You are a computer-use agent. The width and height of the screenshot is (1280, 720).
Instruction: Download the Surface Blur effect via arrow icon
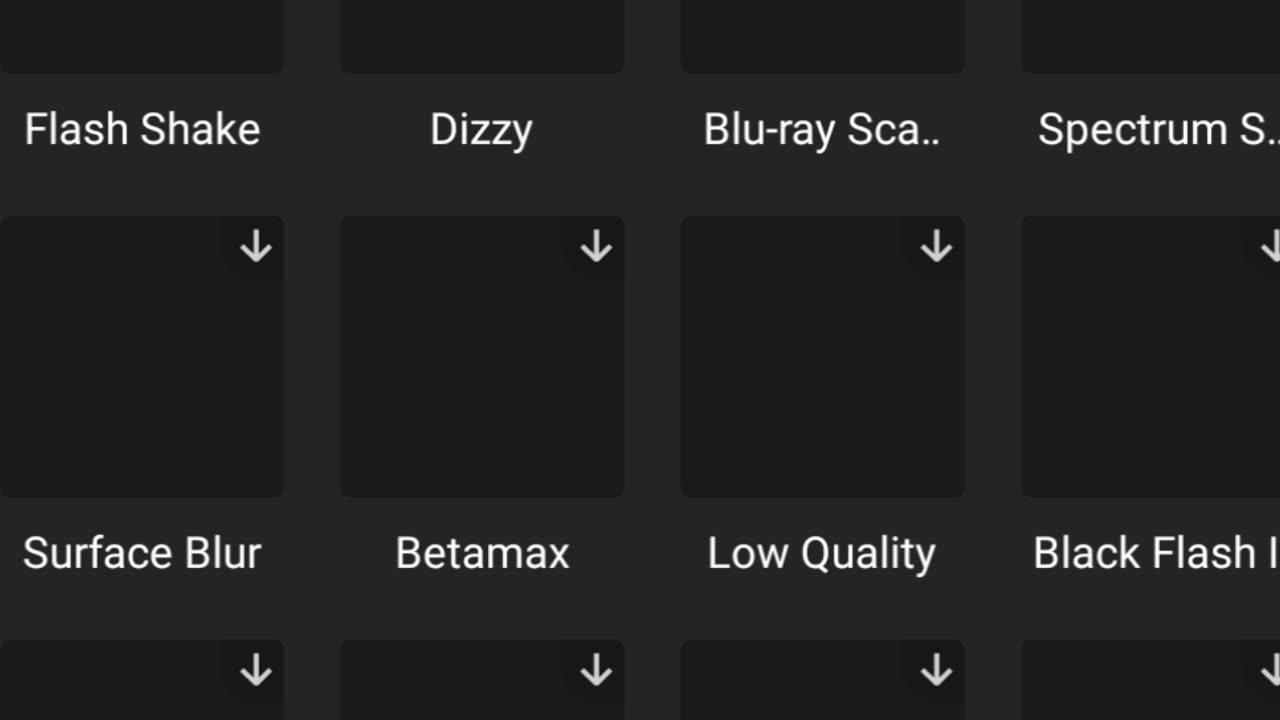point(256,246)
